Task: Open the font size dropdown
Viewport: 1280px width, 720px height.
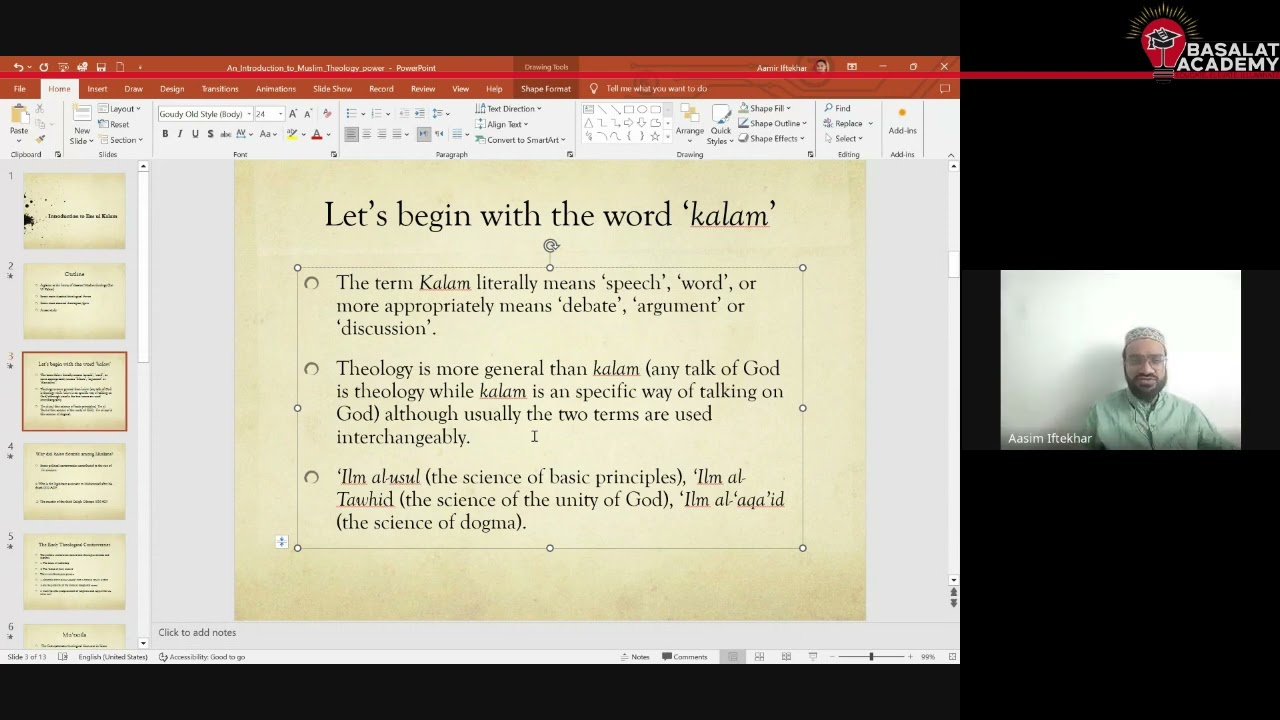Action: (x=280, y=114)
